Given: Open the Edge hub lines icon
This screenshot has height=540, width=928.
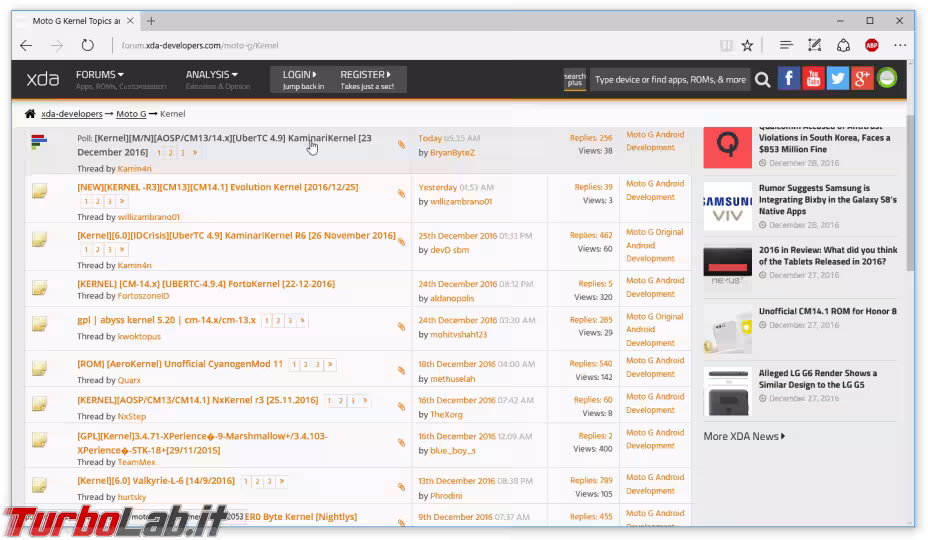Looking at the screenshot, I should 786,45.
